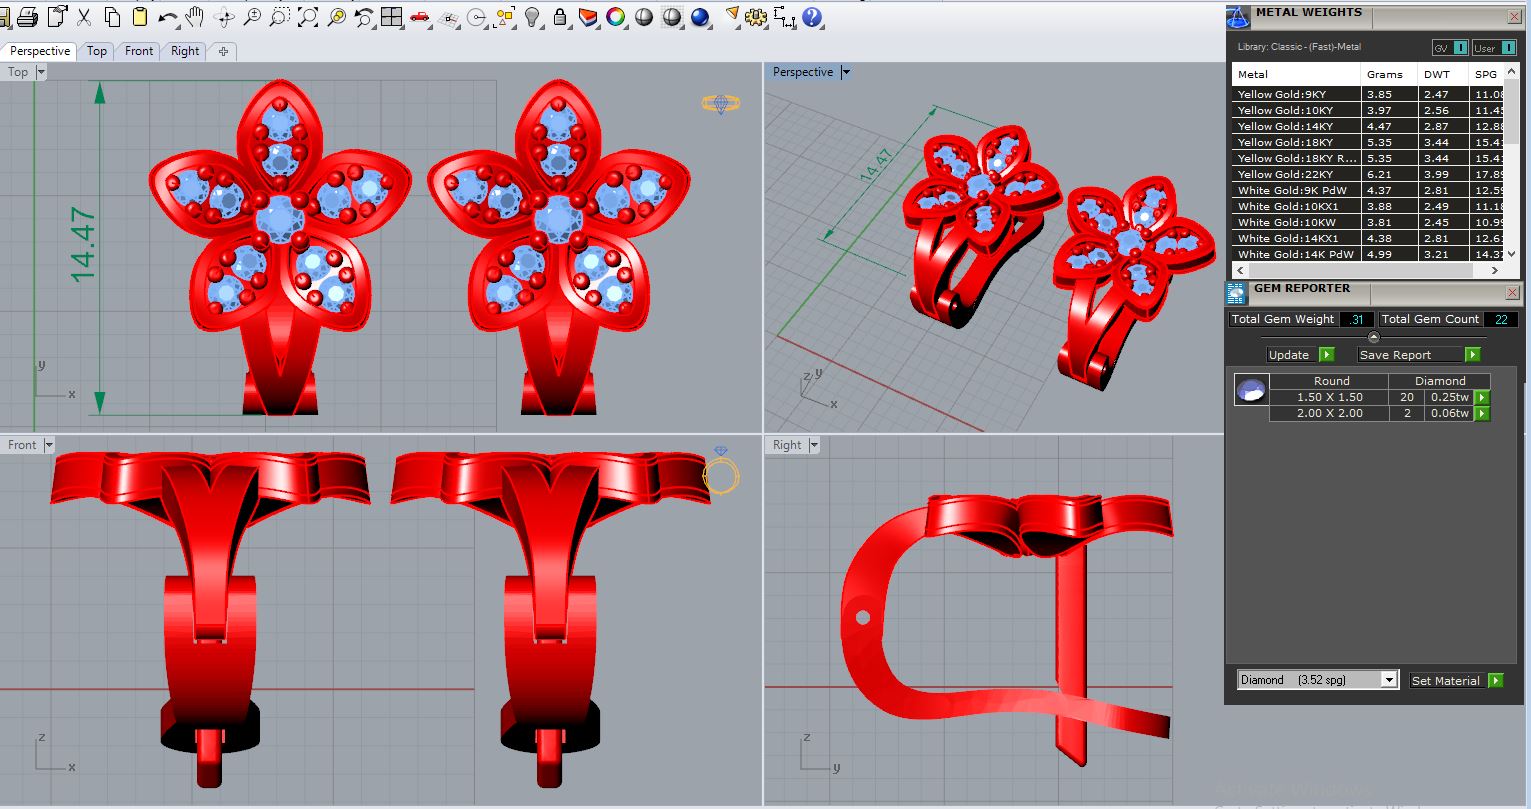Click the add viewport tab plus icon

pos(222,51)
